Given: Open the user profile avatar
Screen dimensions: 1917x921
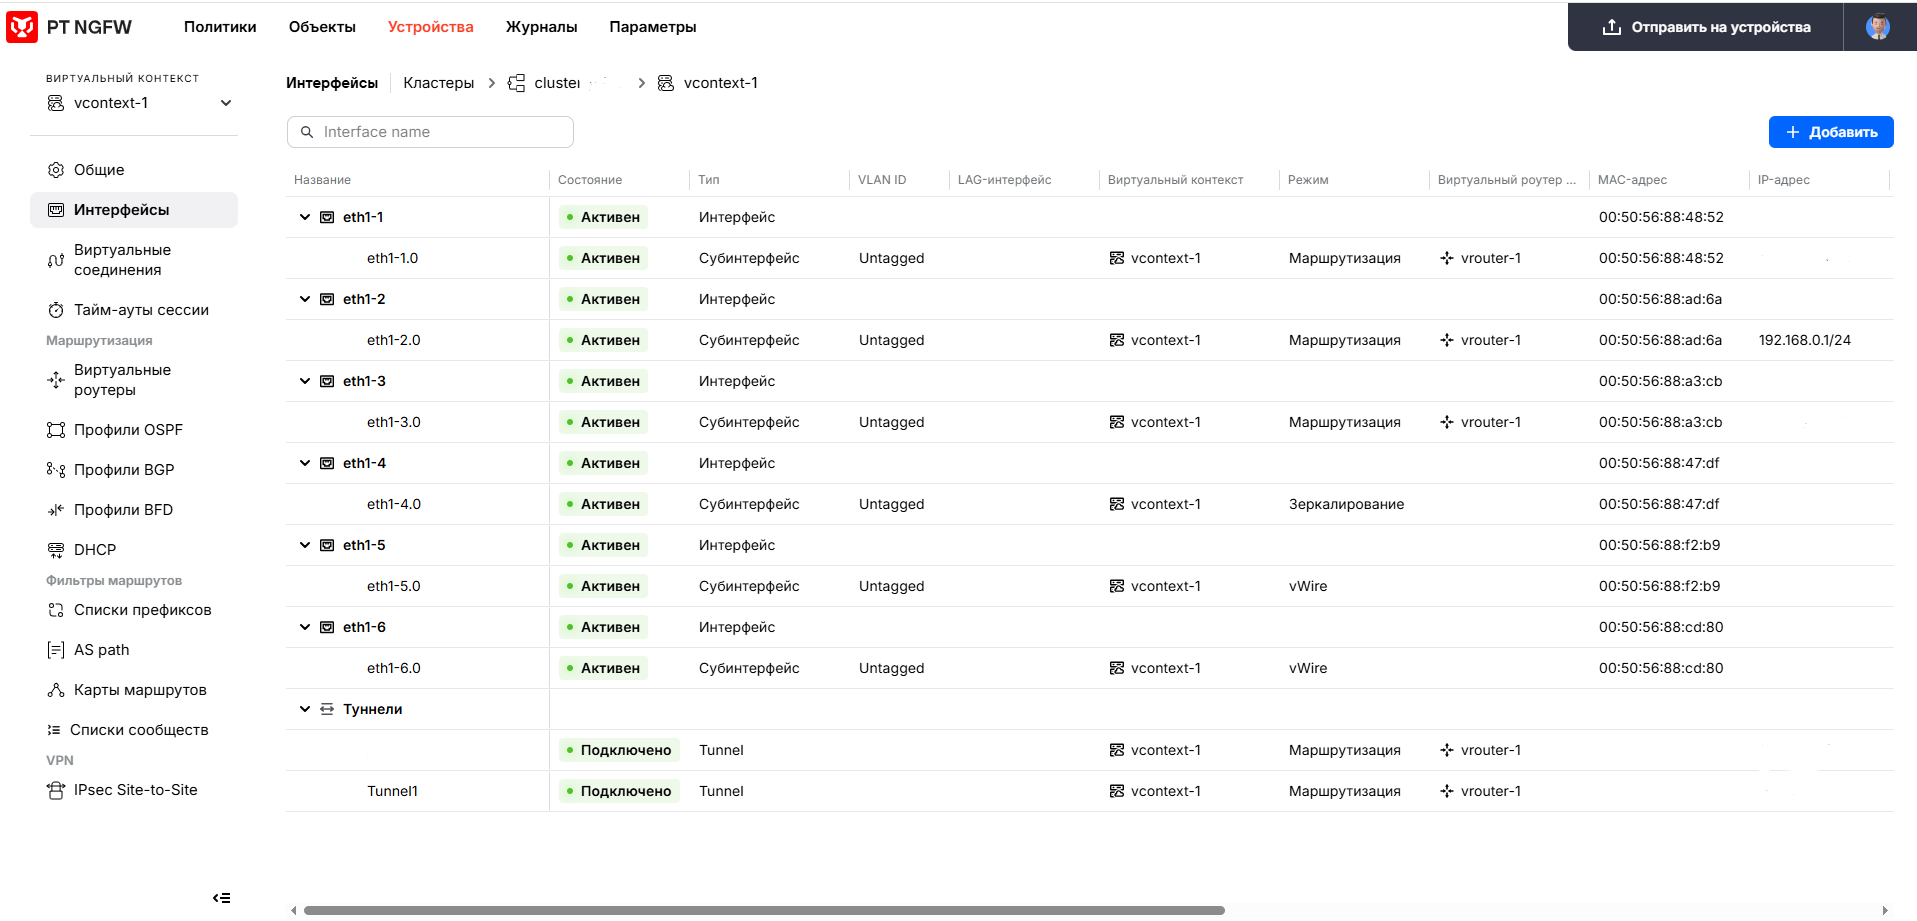Looking at the screenshot, I should (1877, 27).
